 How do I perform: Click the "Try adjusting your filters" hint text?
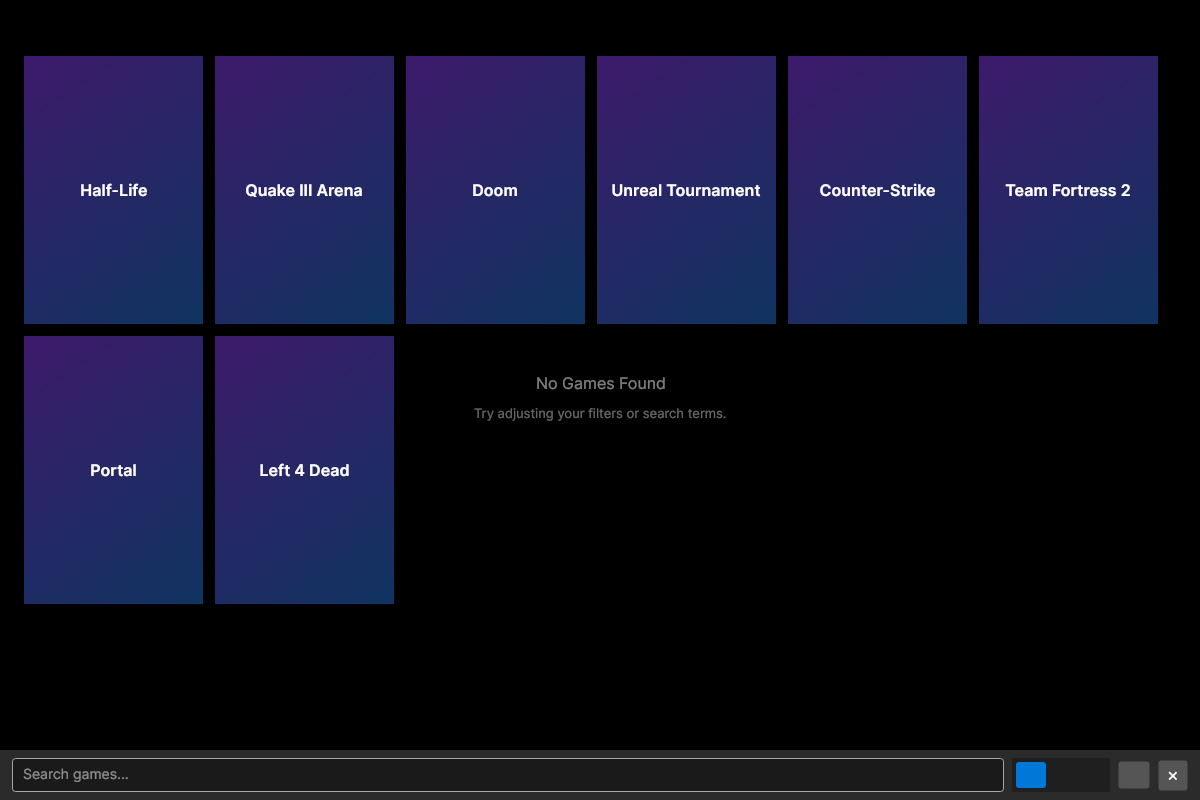click(600, 413)
